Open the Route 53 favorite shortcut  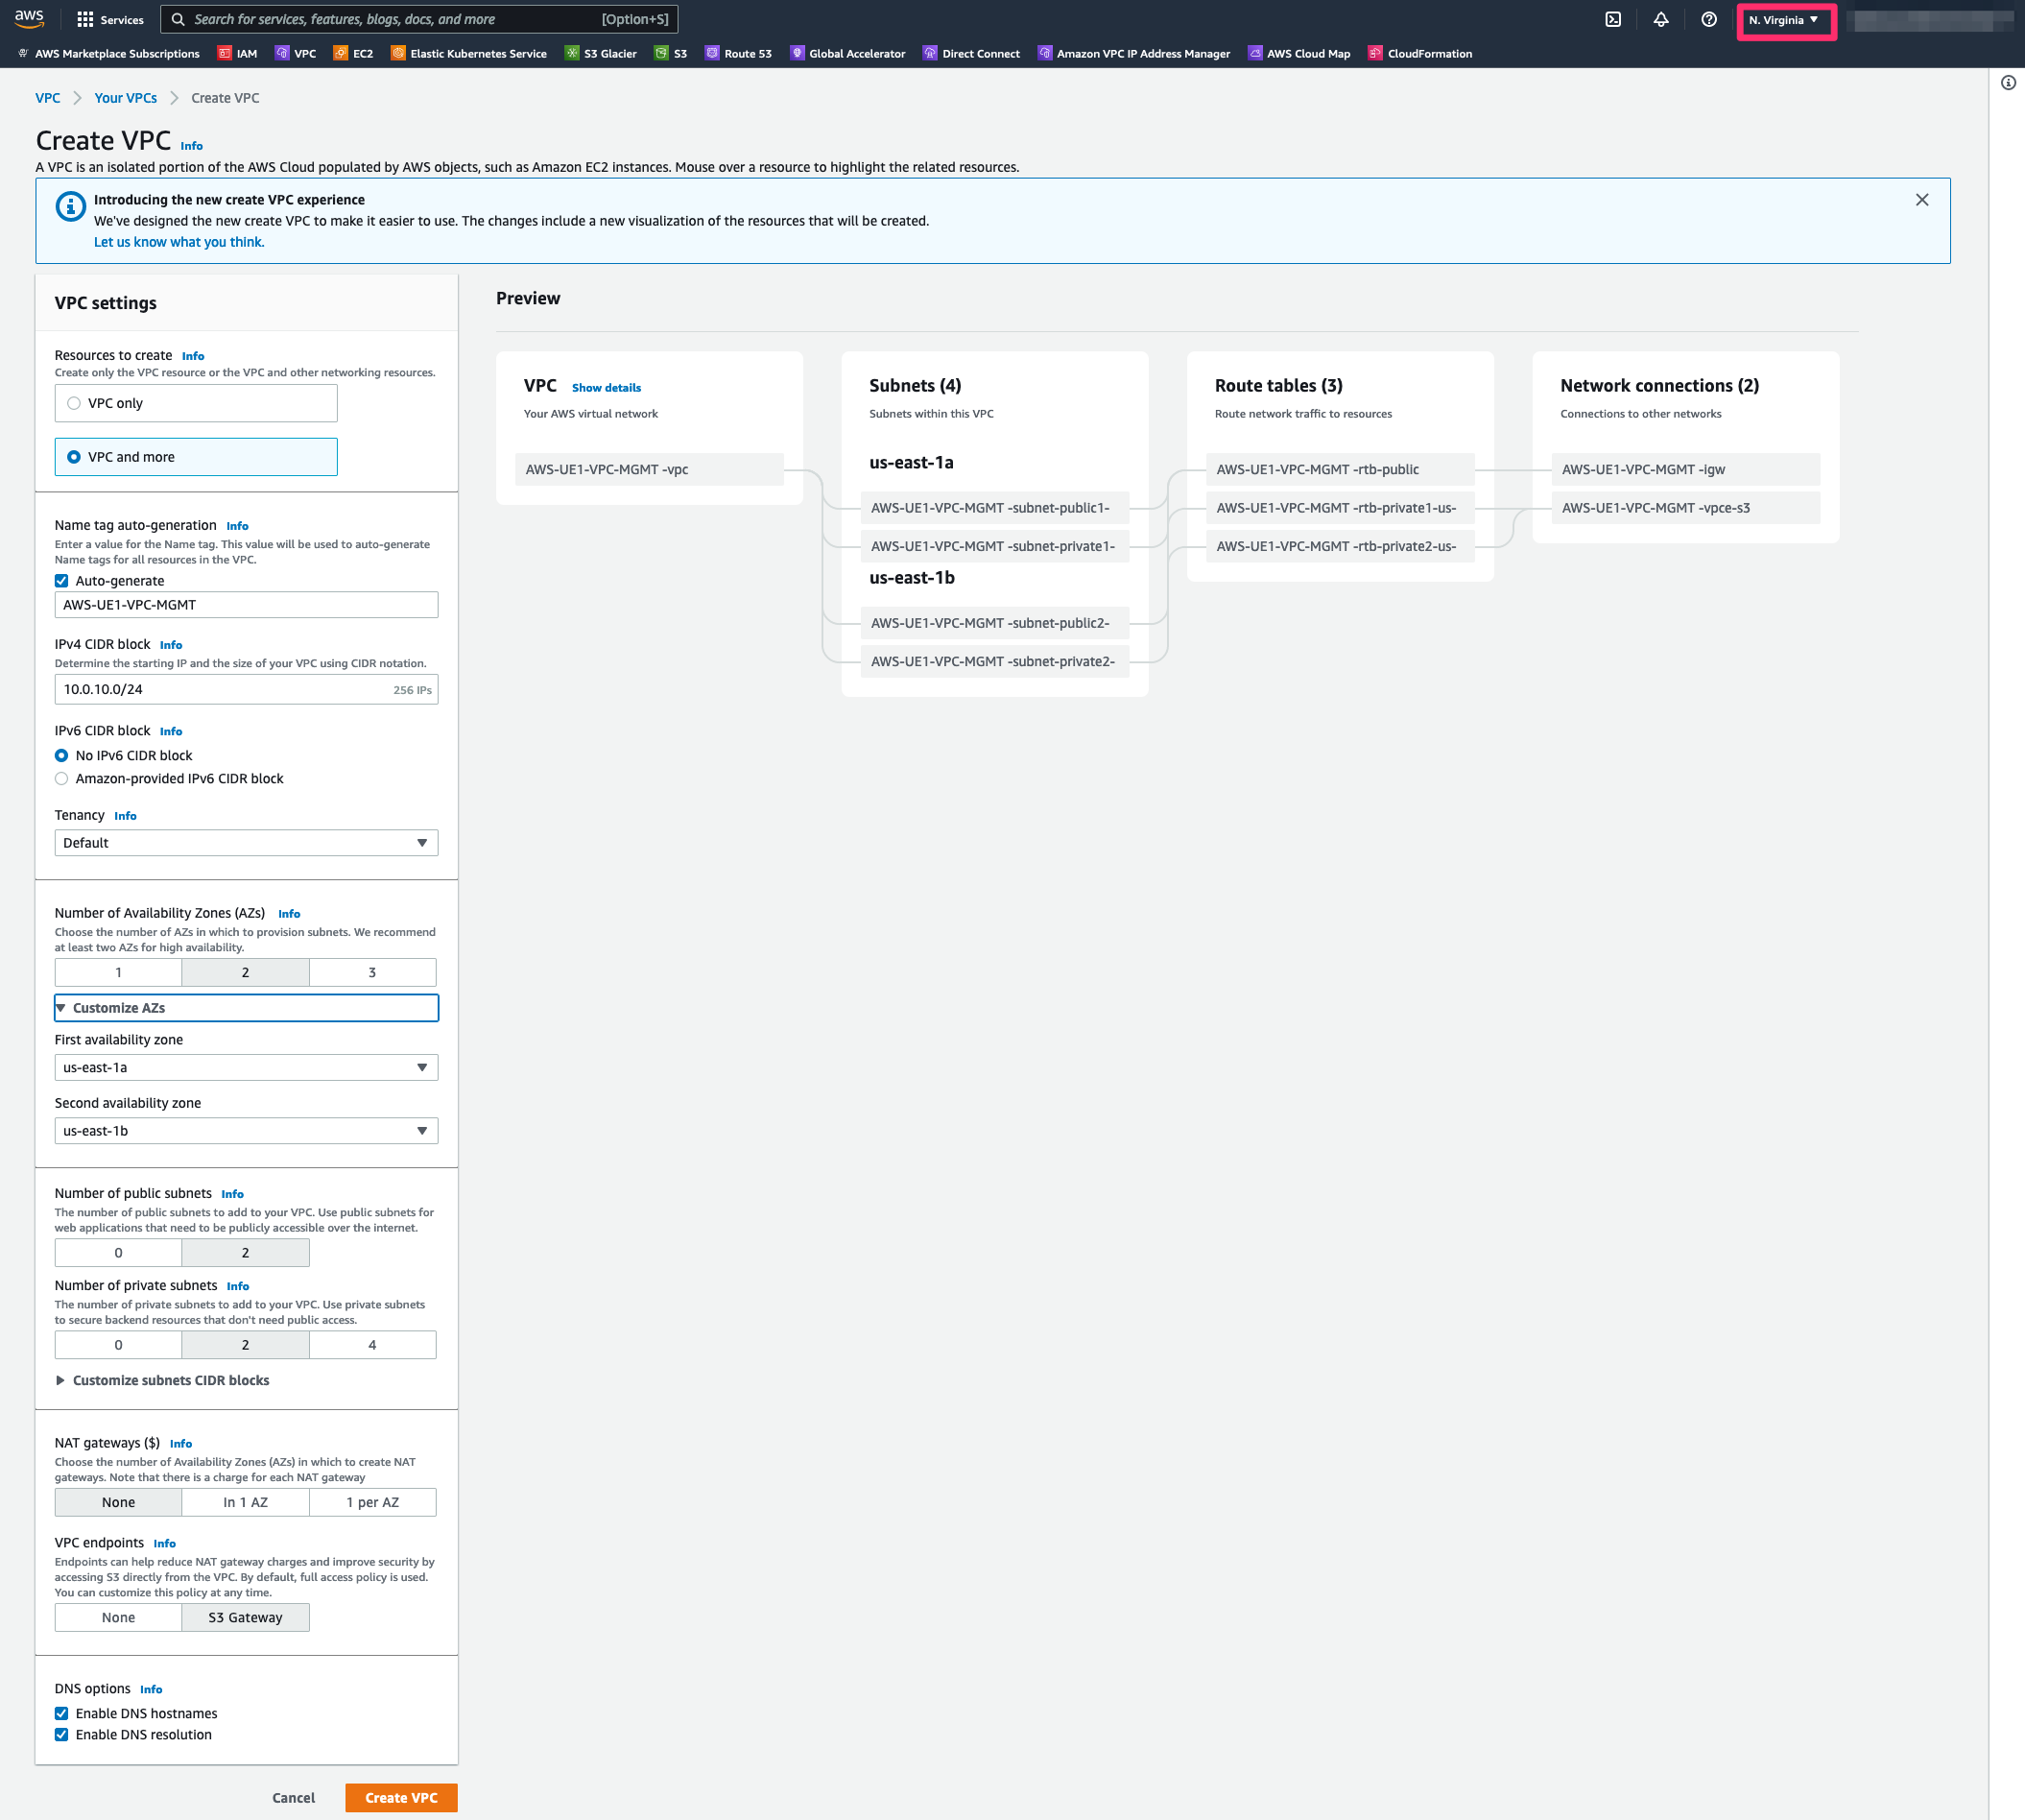coord(746,53)
